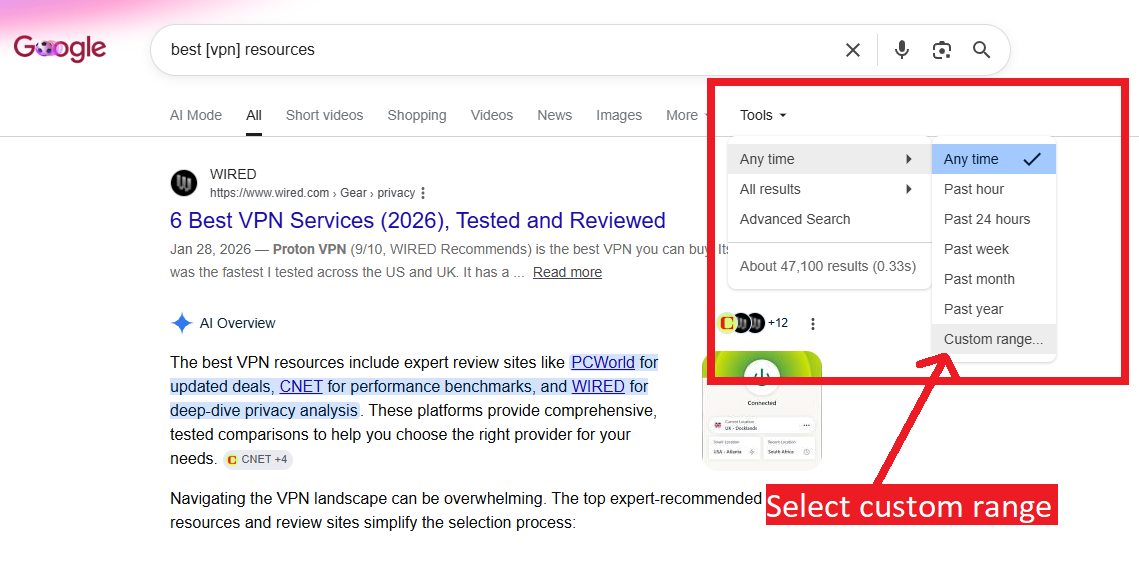Screen dimensions: 1139x563
Task: Click 'About 47,100 results (0.33s)' text
Action: click(828, 267)
